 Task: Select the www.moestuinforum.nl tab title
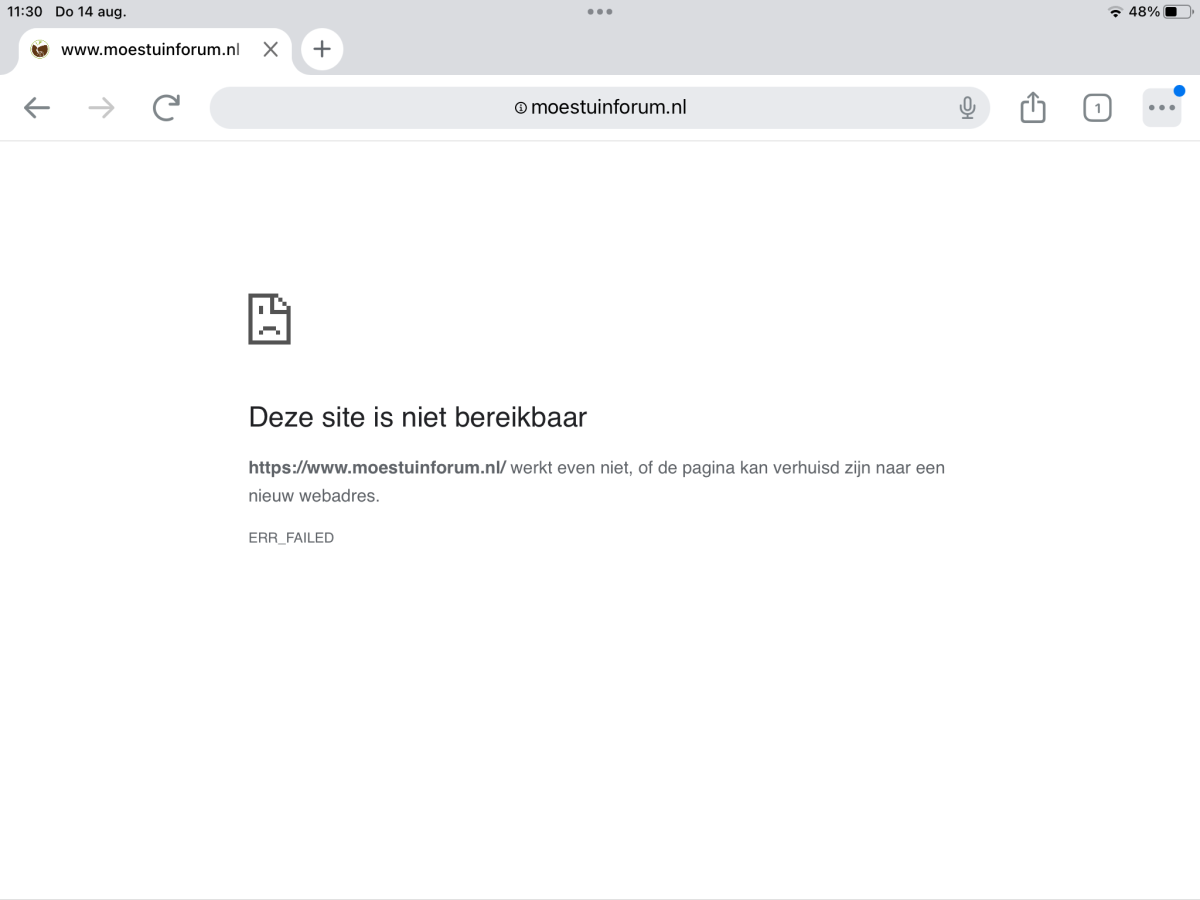150,49
